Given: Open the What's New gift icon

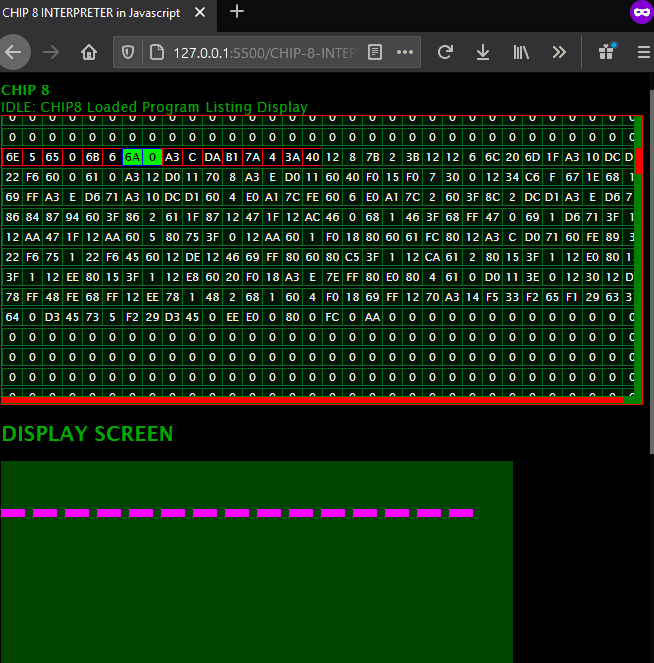Looking at the screenshot, I should [x=606, y=52].
